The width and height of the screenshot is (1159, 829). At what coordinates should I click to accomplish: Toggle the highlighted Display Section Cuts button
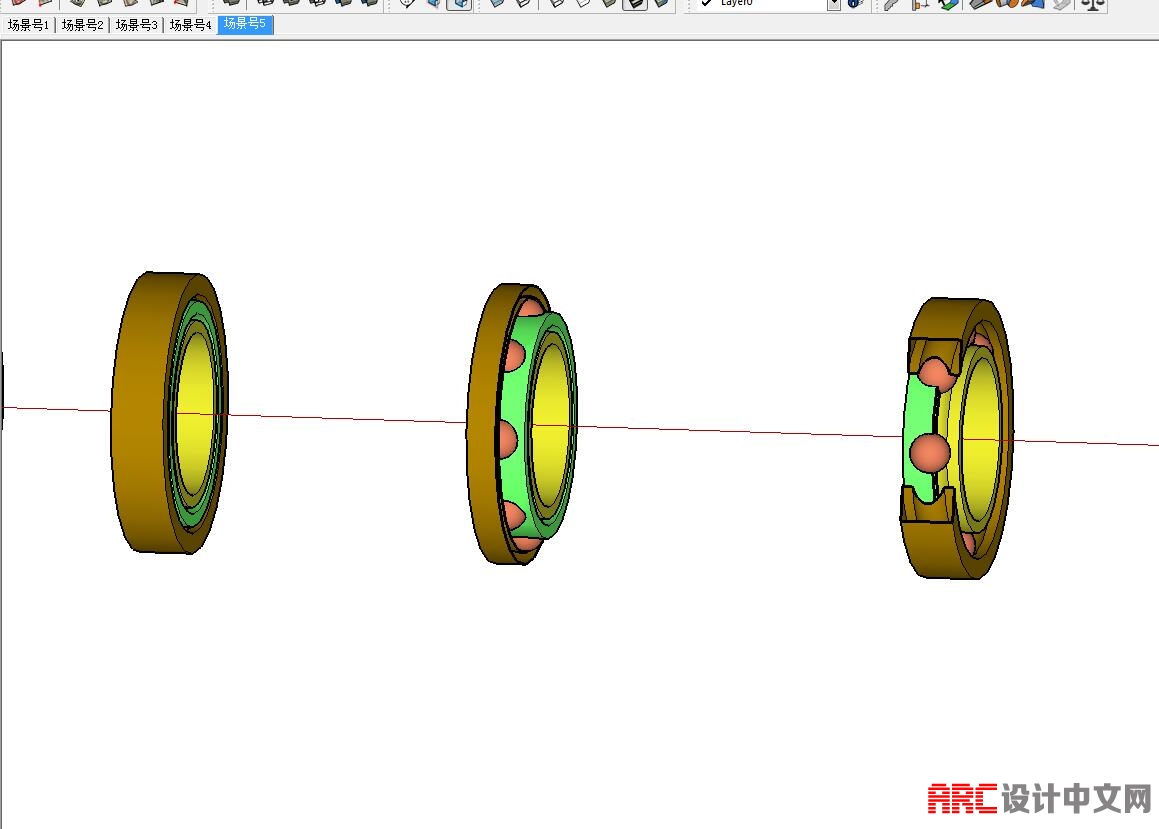point(459,3)
